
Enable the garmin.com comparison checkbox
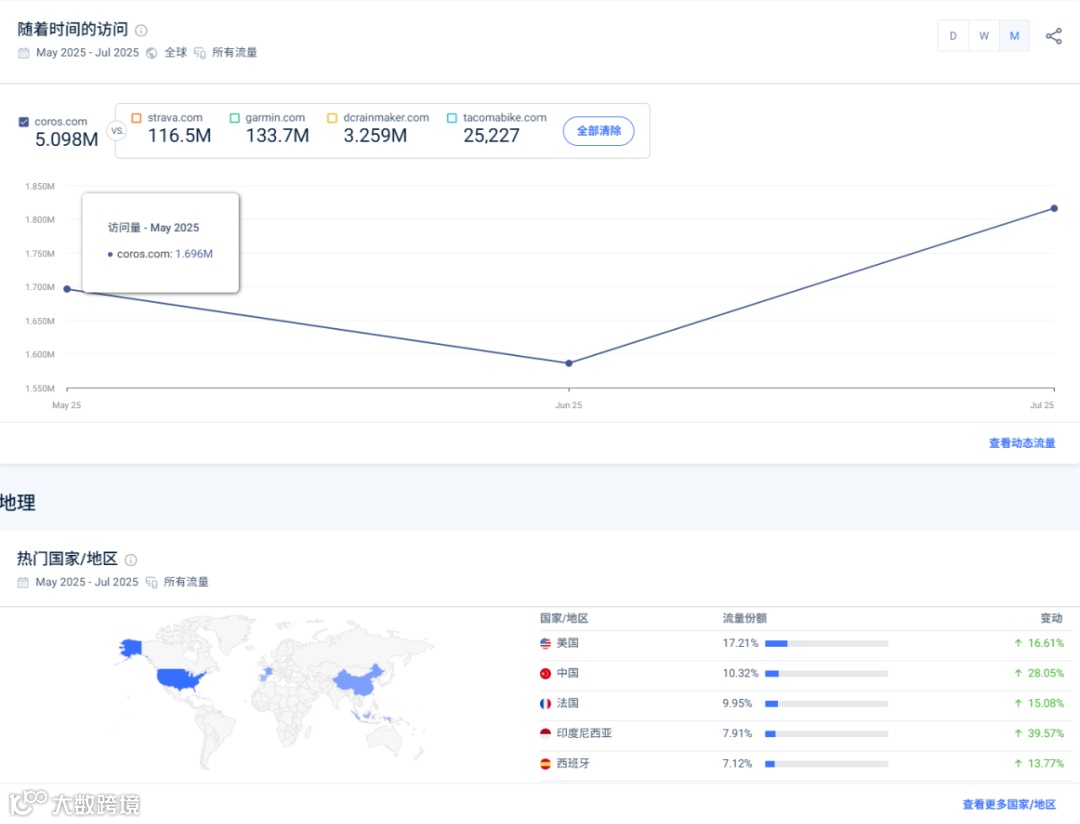pyautogui.click(x=235, y=118)
